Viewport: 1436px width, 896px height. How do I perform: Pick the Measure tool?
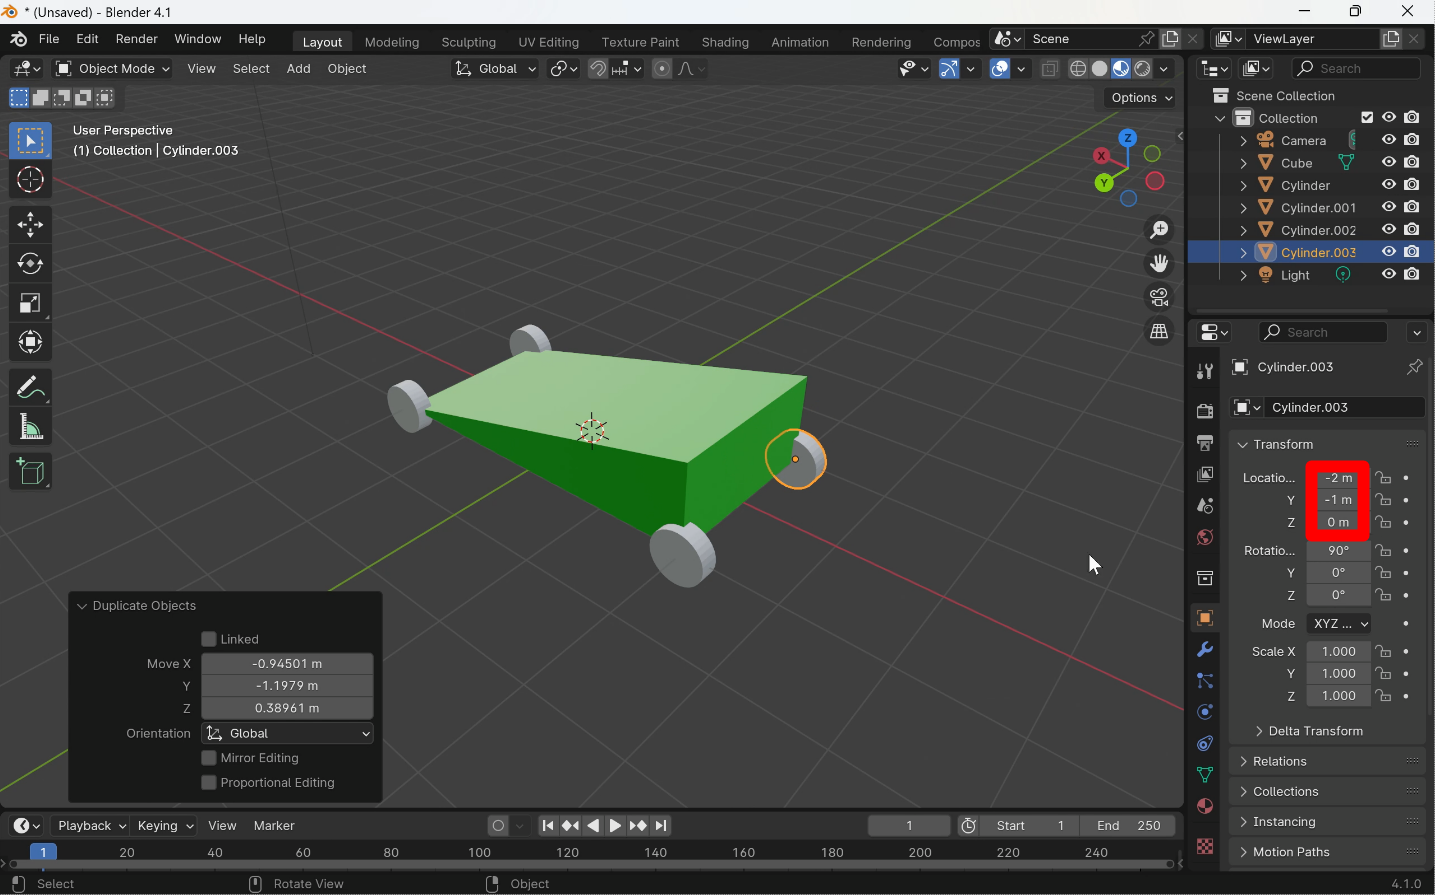[x=30, y=428]
